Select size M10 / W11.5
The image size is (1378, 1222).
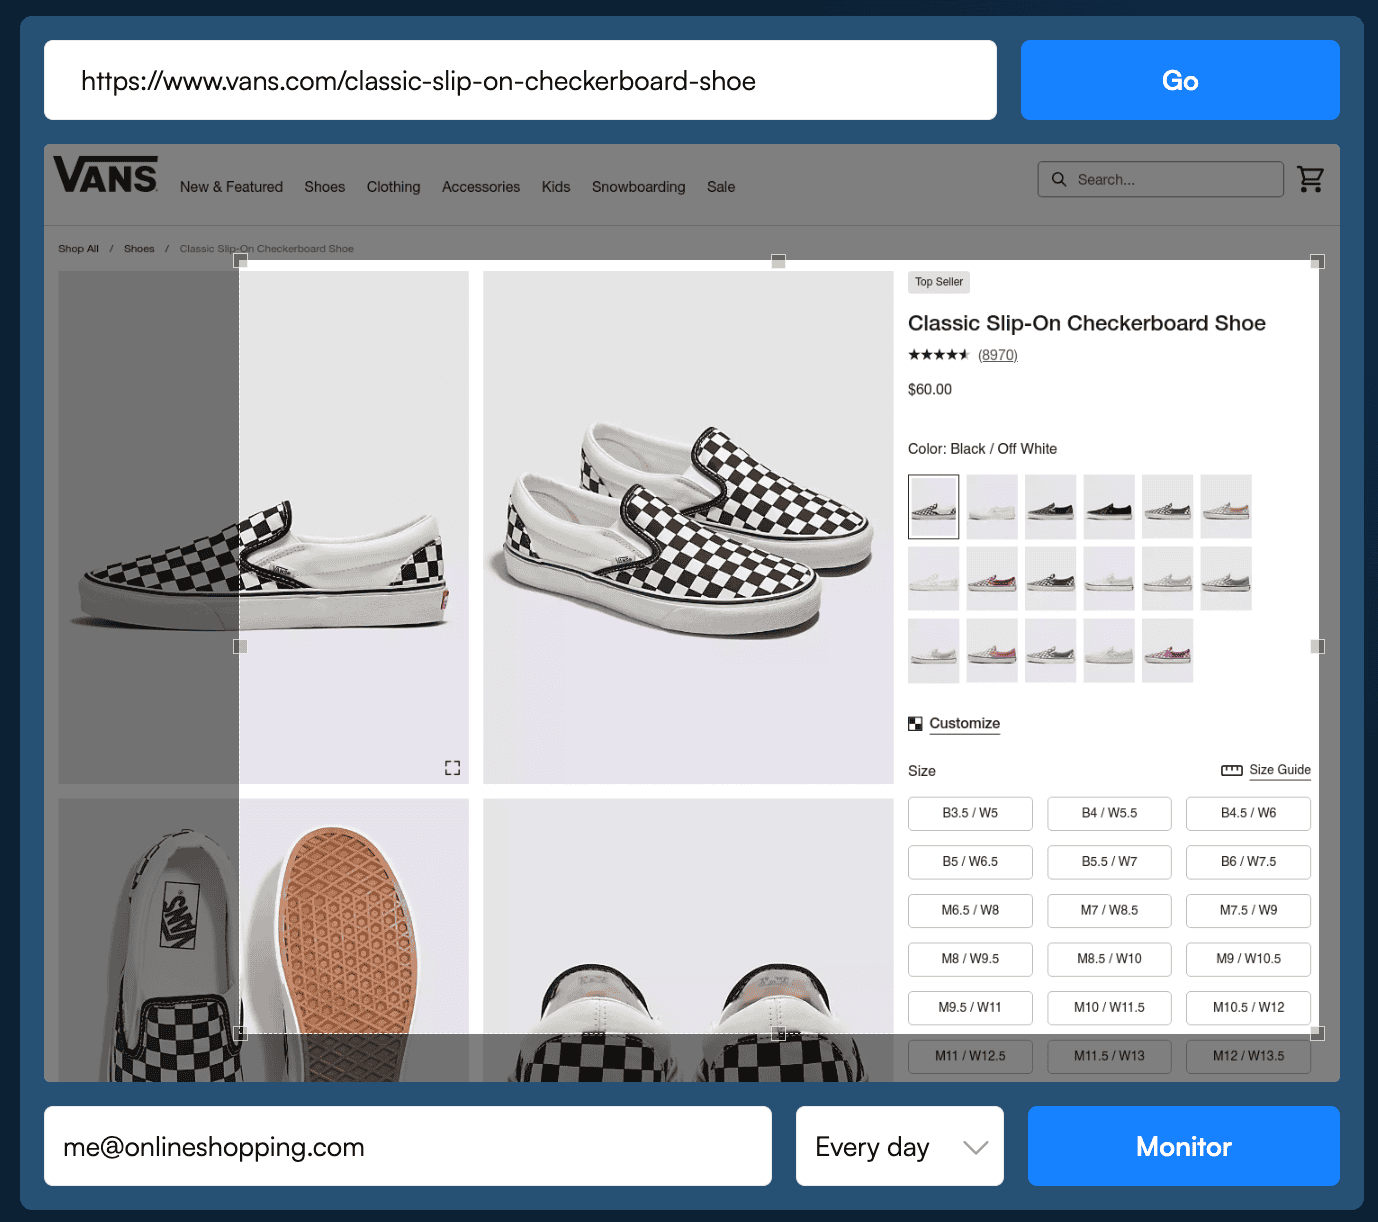[x=1109, y=1007]
